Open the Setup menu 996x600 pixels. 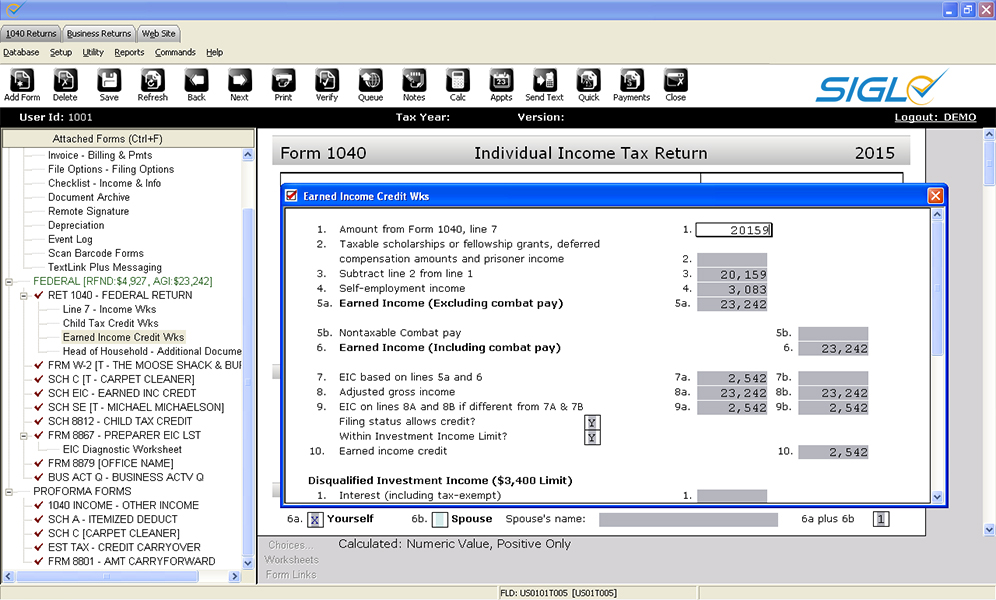coord(61,52)
